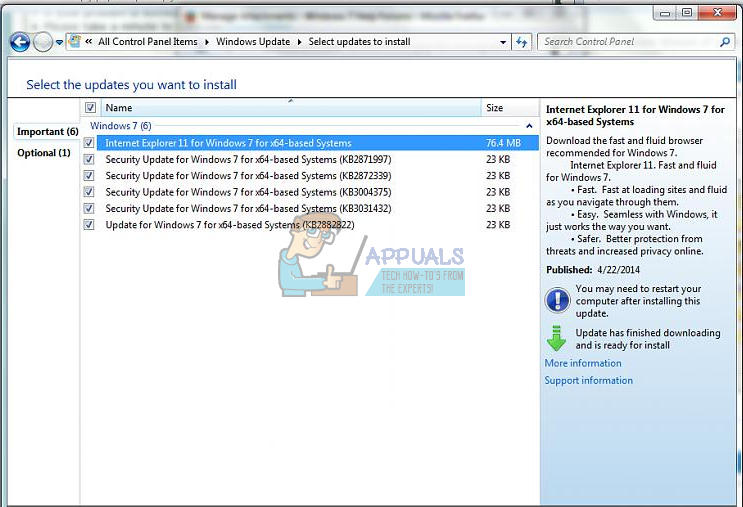This screenshot has width=743, height=507.
Task: Open the More information link
Action: (583, 363)
